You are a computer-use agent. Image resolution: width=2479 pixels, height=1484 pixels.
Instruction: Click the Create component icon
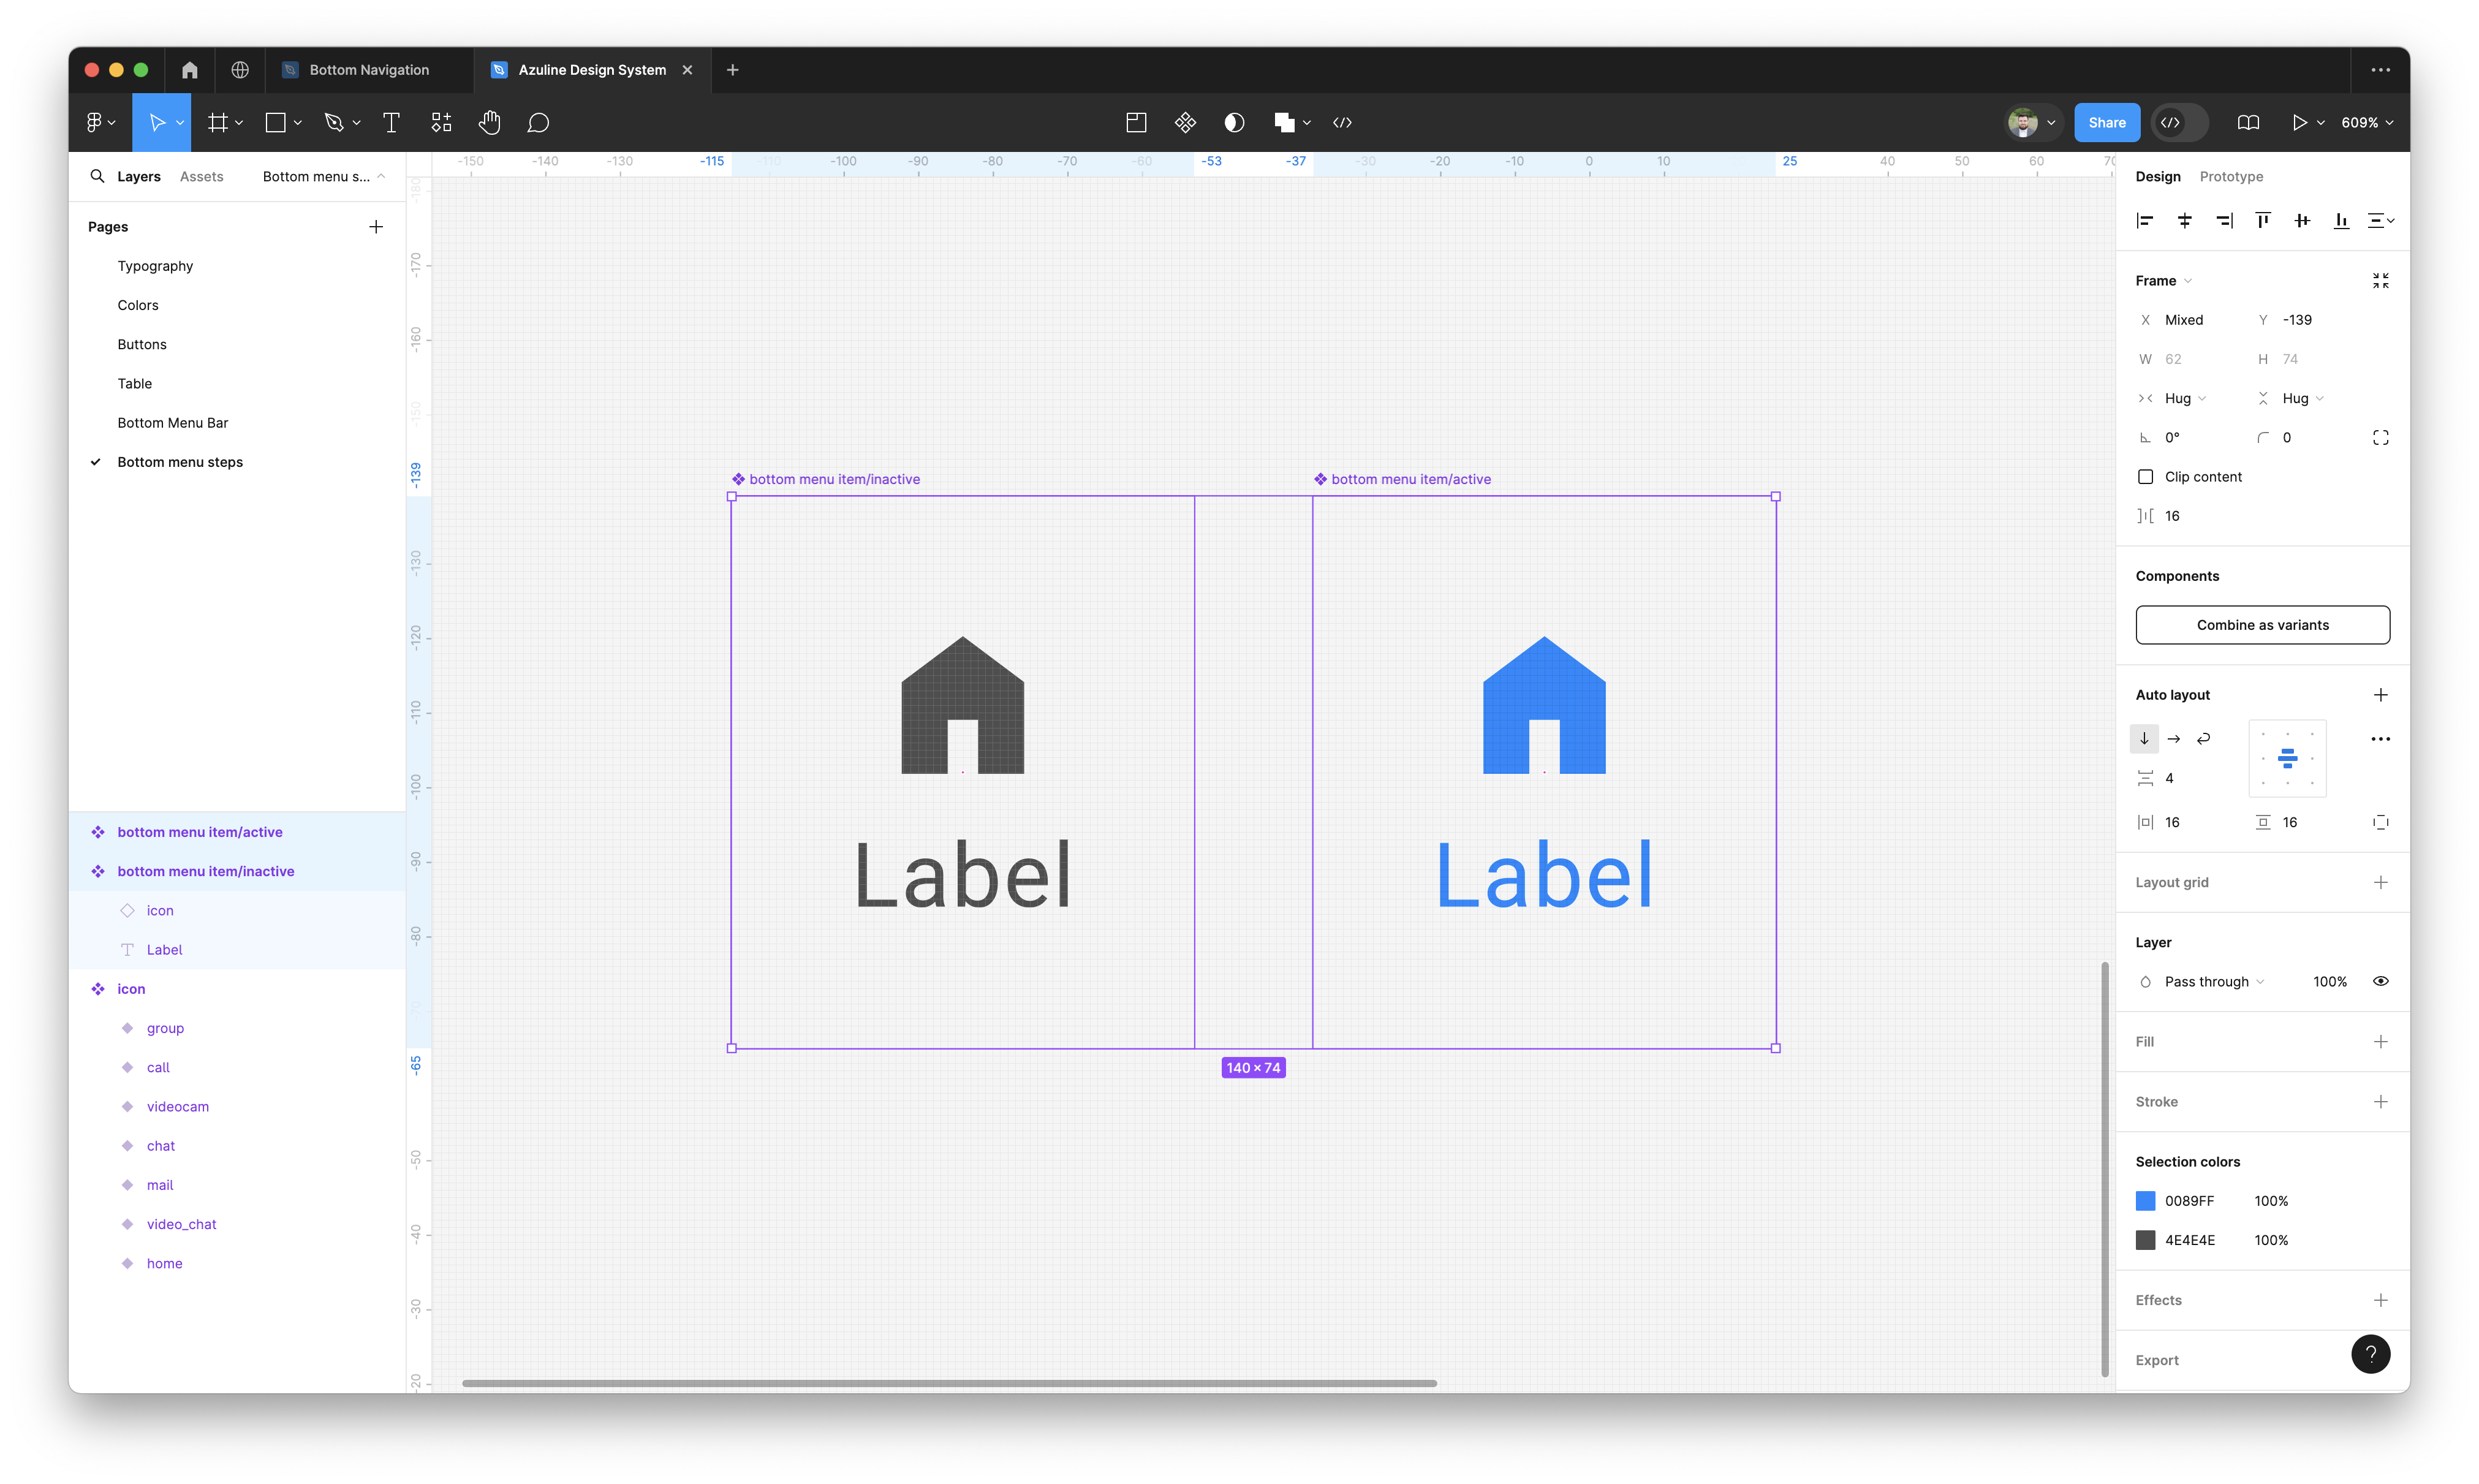click(1185, 122)
